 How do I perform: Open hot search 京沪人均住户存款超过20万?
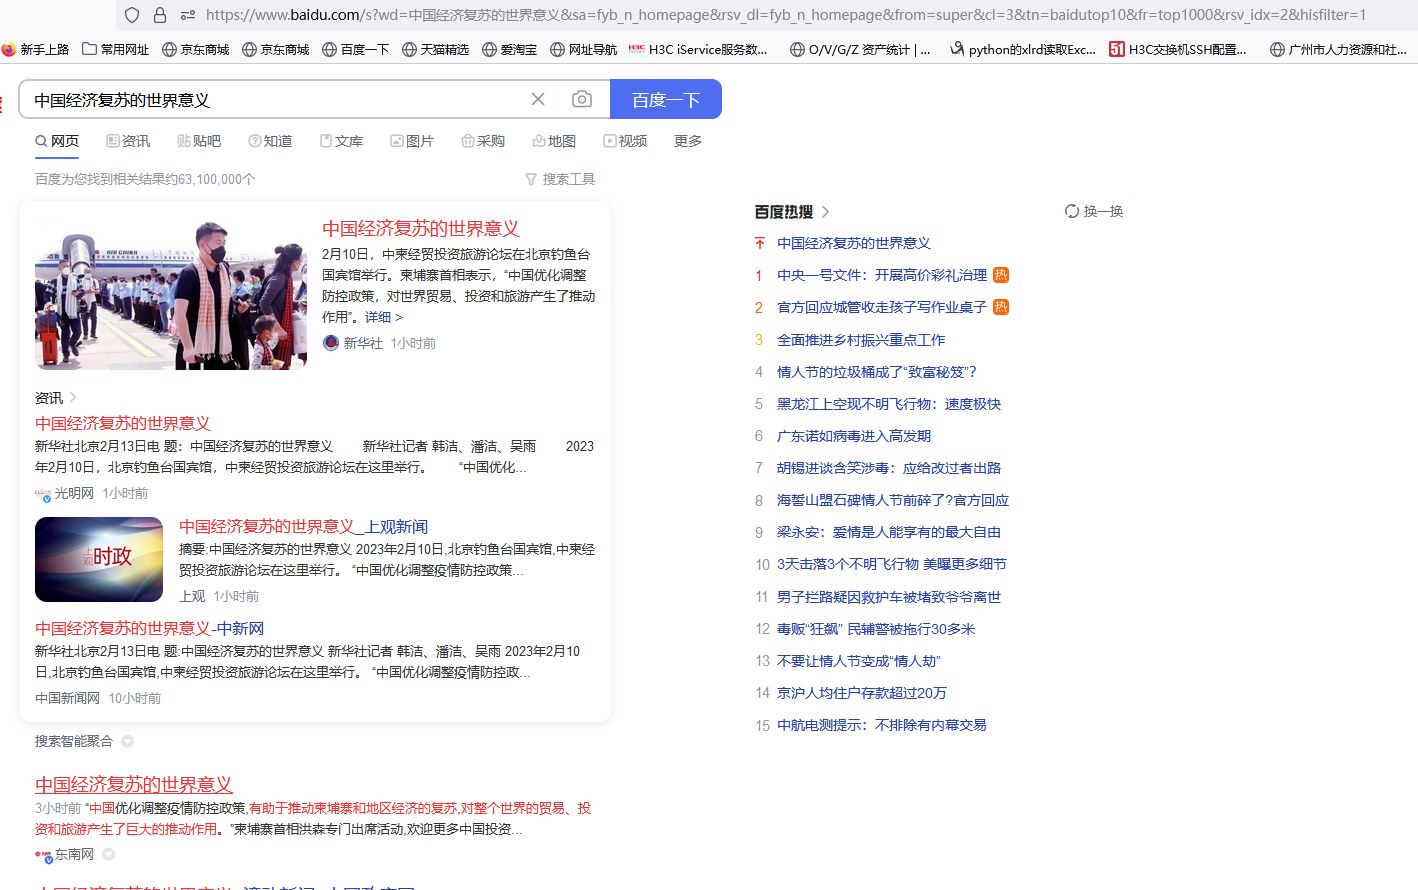coord(862,693)
